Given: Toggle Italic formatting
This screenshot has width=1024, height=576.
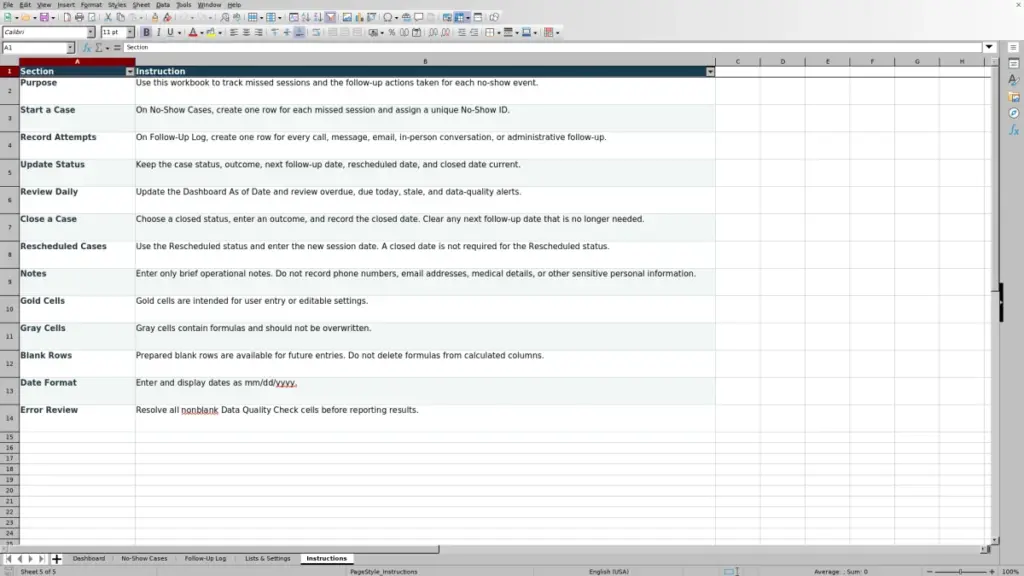Looking at the screenshot, I should click(159, 33).
